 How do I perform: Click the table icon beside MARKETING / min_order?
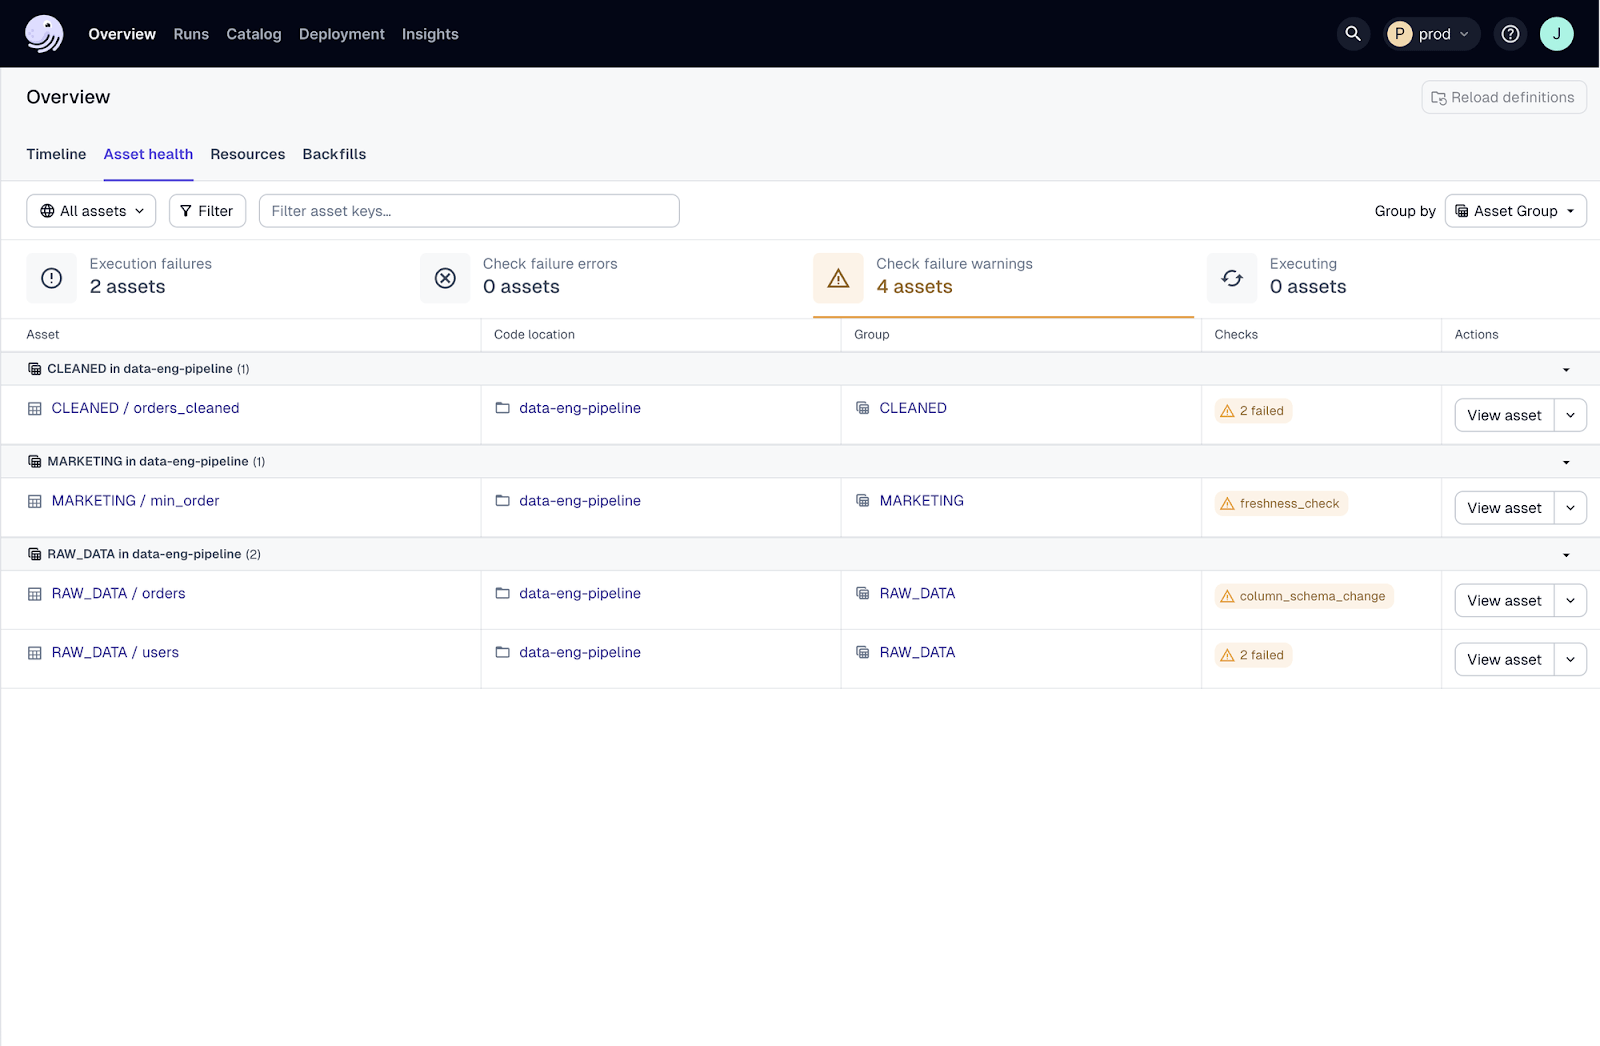tap(35, 502)
